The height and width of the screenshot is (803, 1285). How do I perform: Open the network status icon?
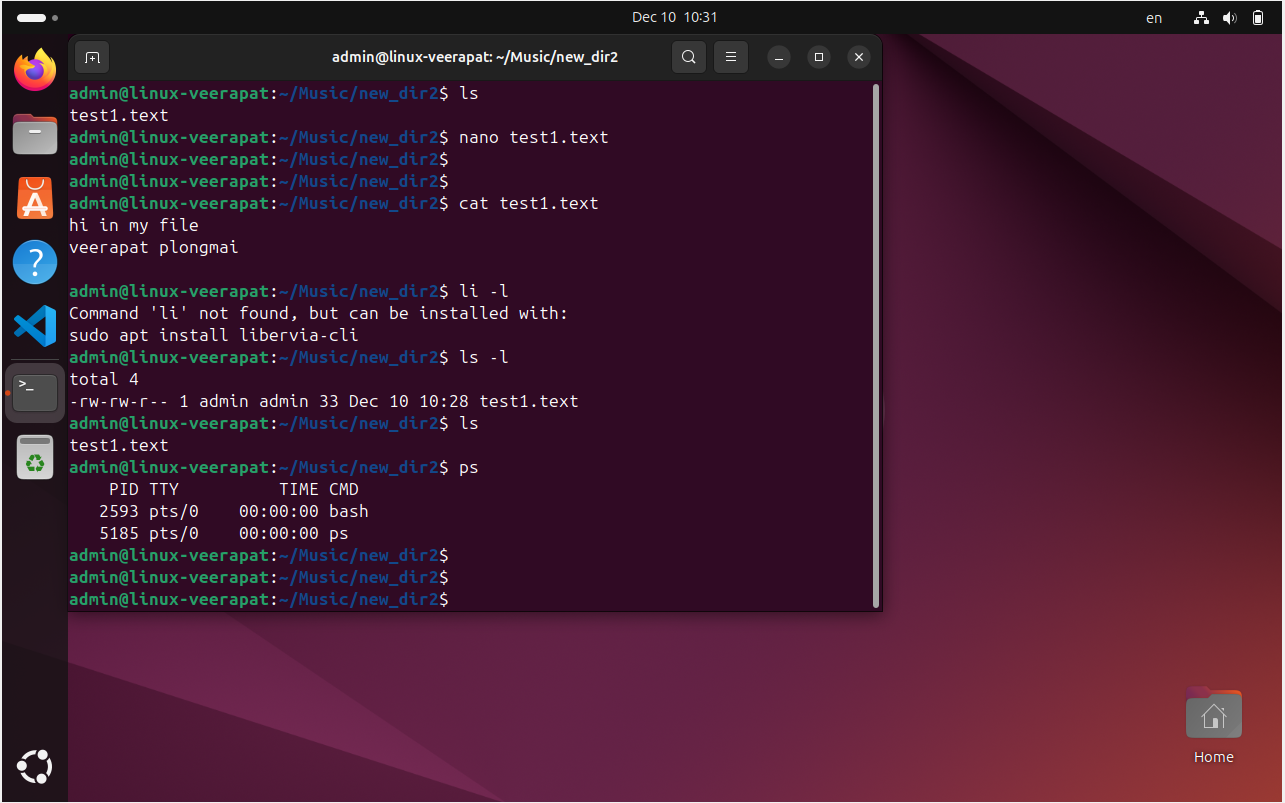(1202, 17)
